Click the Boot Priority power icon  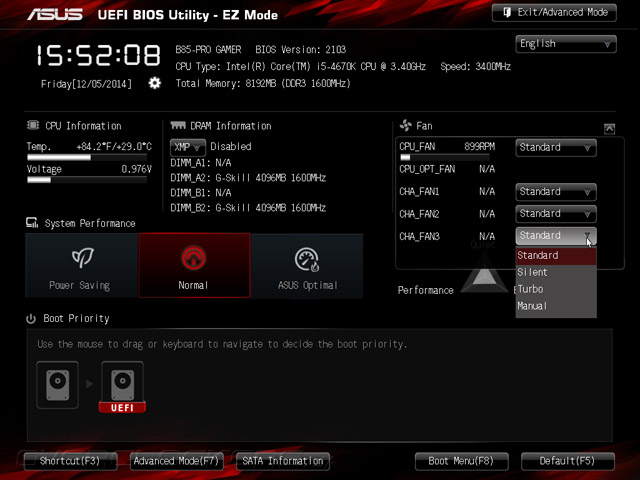[x=31, y=318]
